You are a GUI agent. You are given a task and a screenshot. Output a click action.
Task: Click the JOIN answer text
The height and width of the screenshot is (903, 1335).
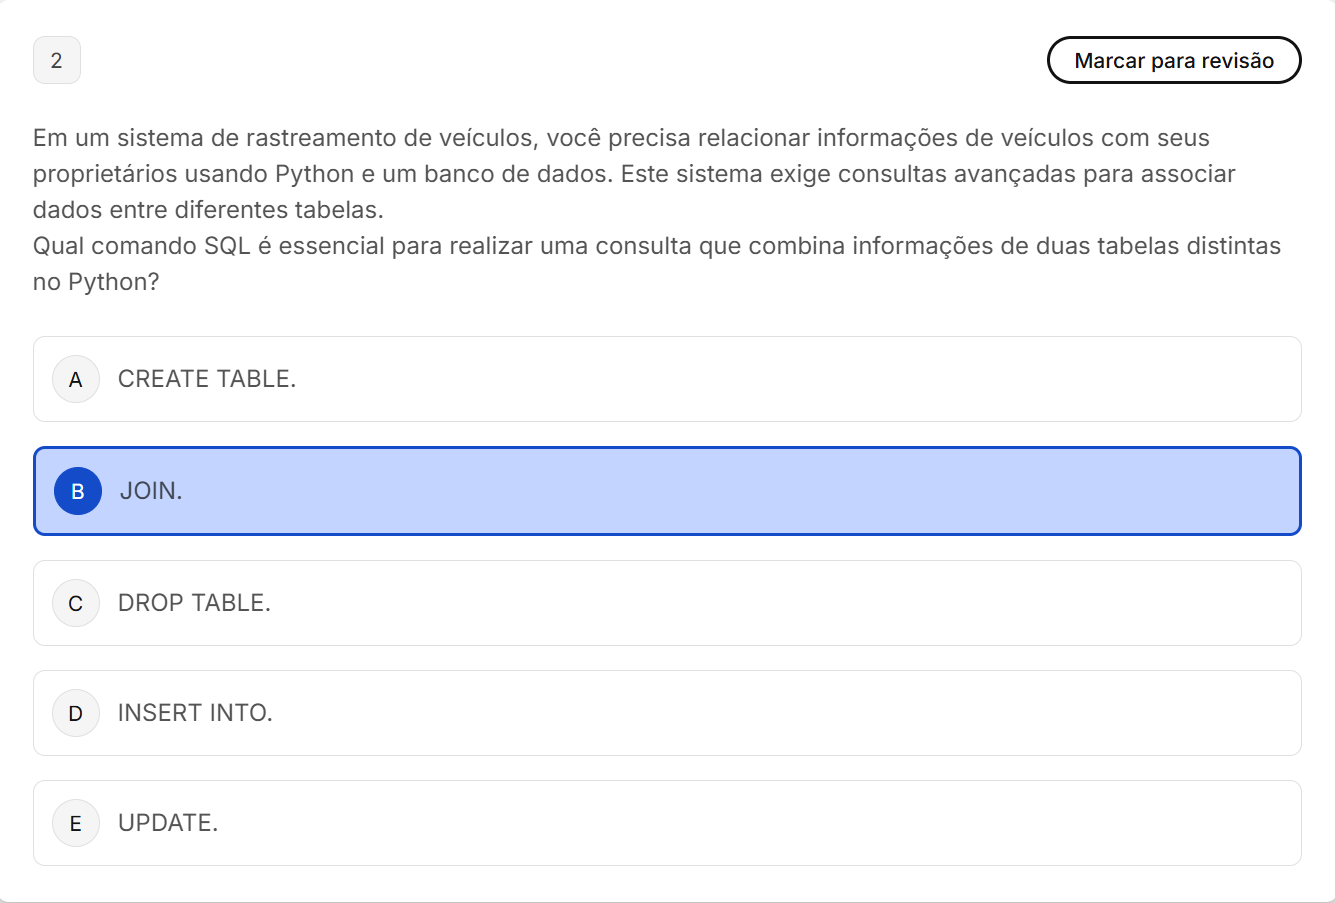coord(151,491)
